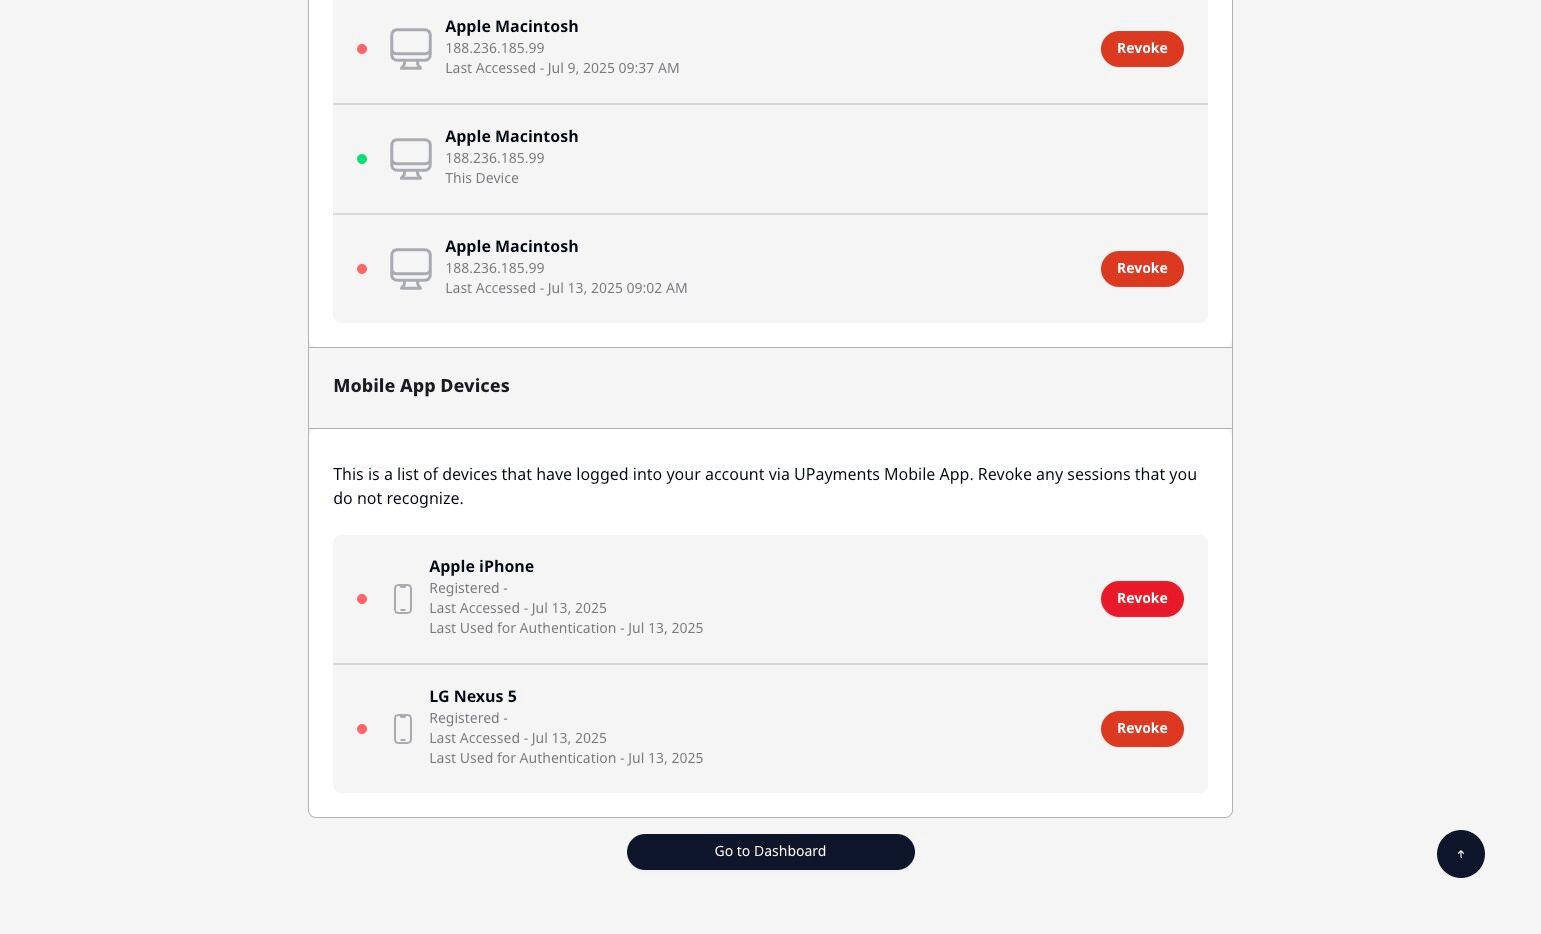This screenshot has height=934, width=1541.
Task: Click the Mobile App Devices section header
Action: (x=421, y=386)
